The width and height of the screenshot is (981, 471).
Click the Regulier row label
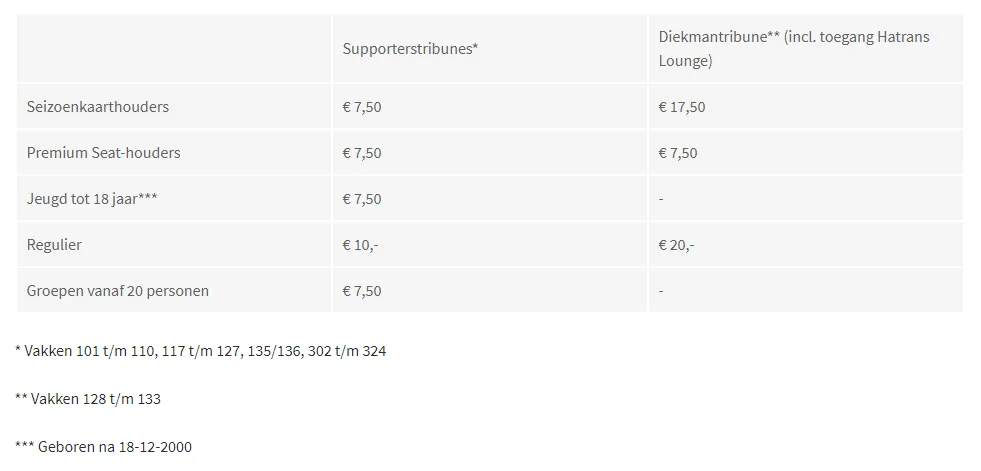point(55,245)
